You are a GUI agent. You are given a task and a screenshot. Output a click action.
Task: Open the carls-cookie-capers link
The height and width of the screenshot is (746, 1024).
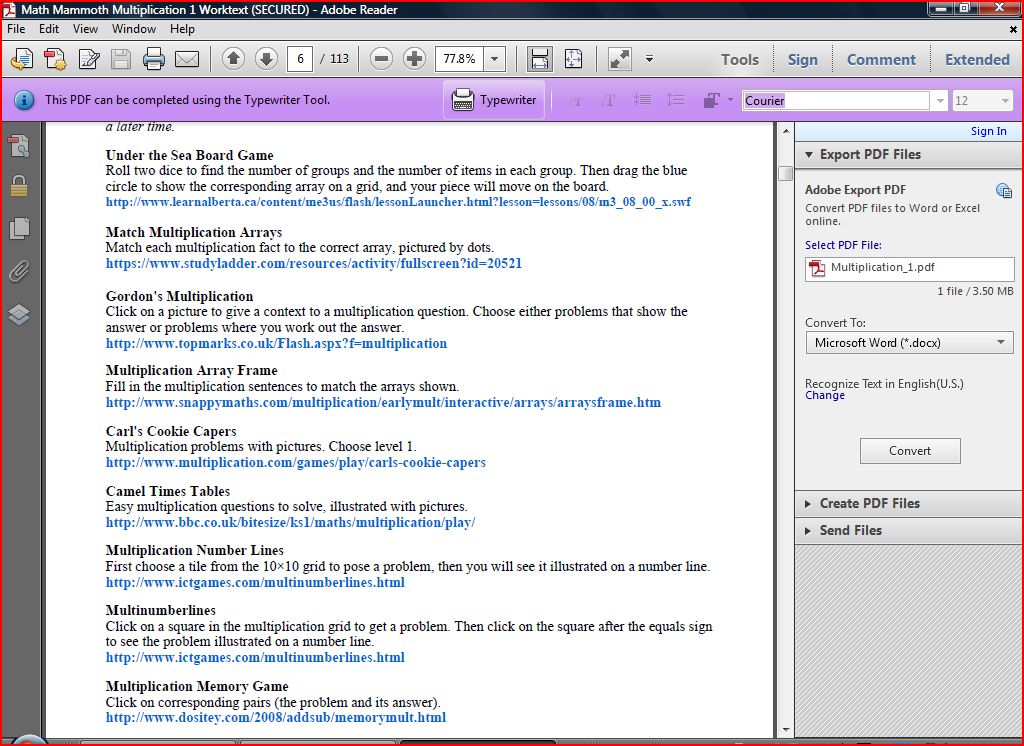pyautogui.click(x=296, y=462)
